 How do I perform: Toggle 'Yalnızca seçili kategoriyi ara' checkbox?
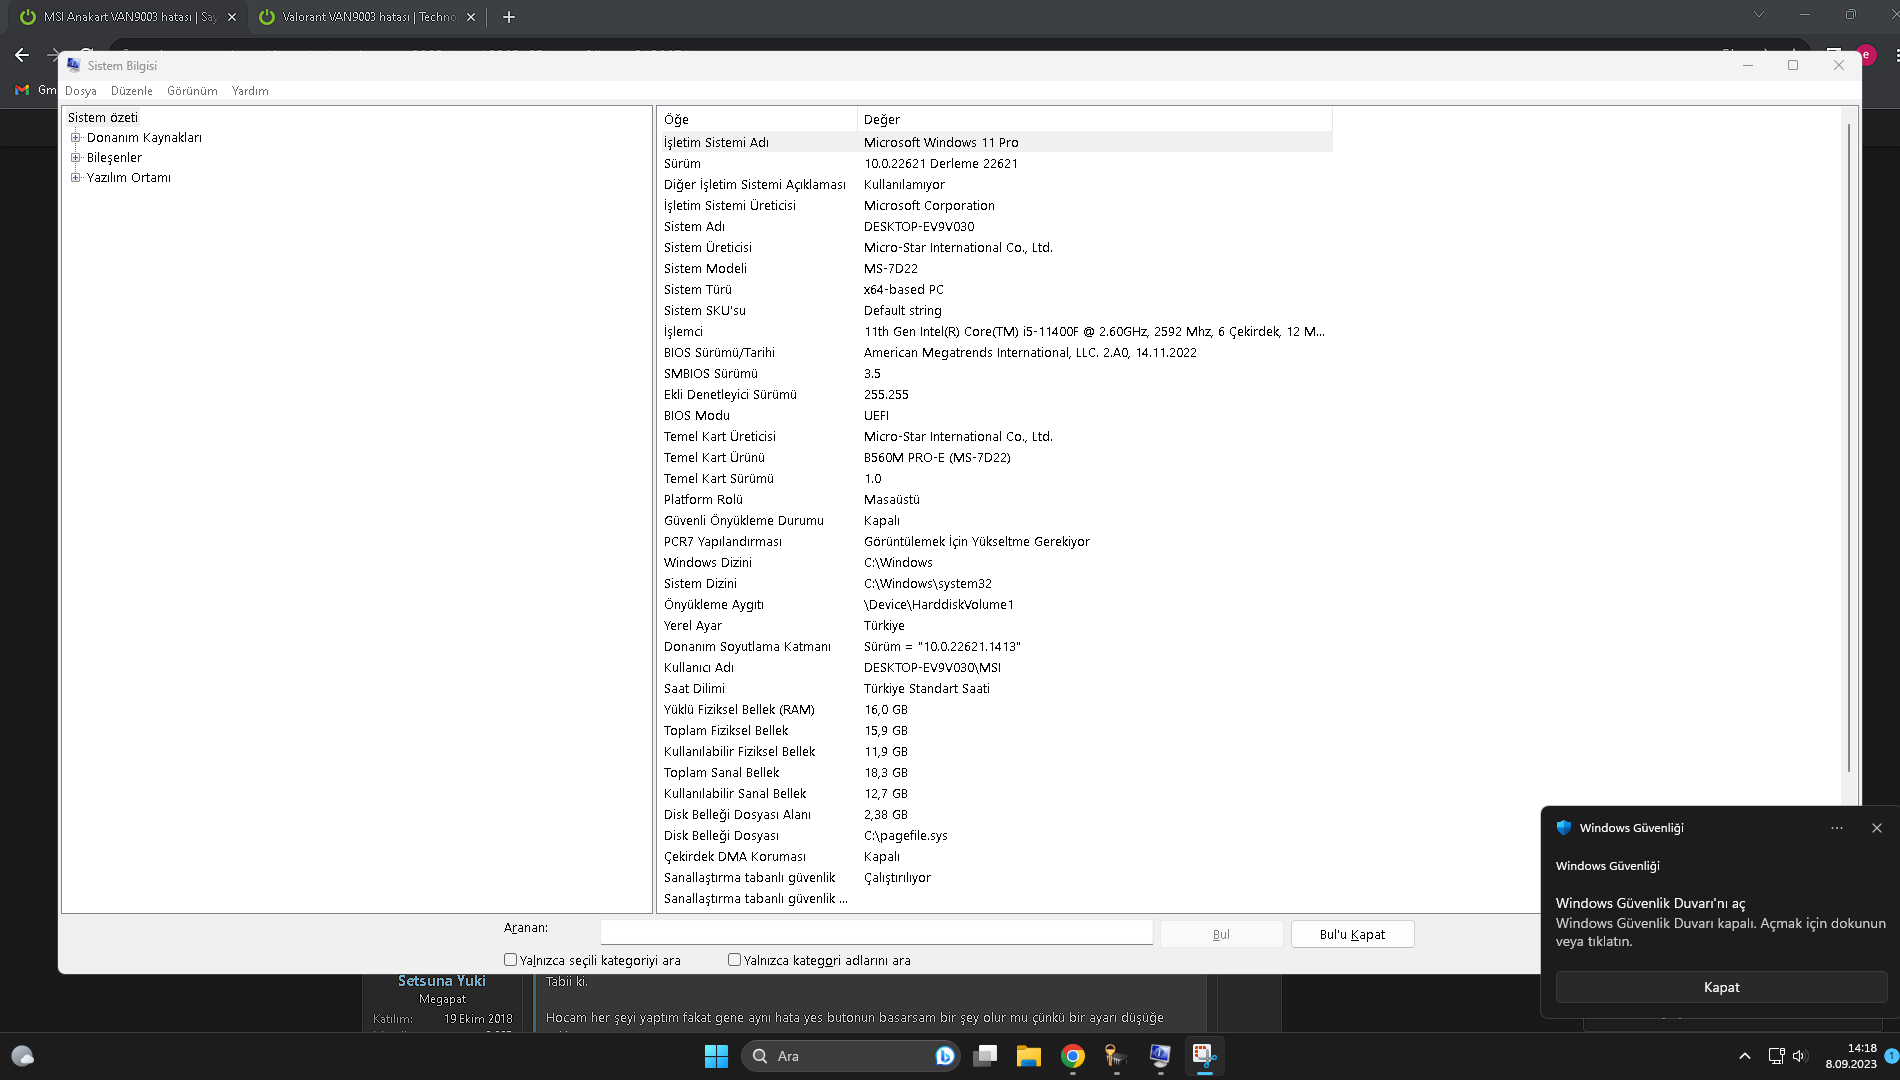coord(511,960)
